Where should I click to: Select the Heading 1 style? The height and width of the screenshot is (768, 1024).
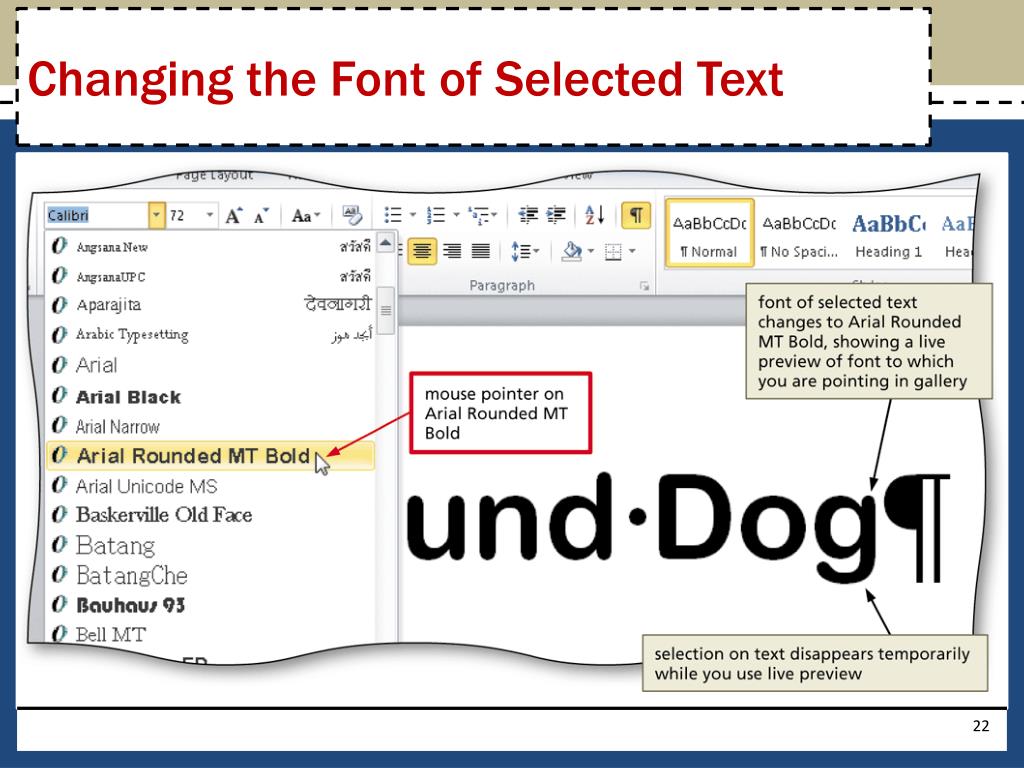pyautogui.click(x=888, y=234)
